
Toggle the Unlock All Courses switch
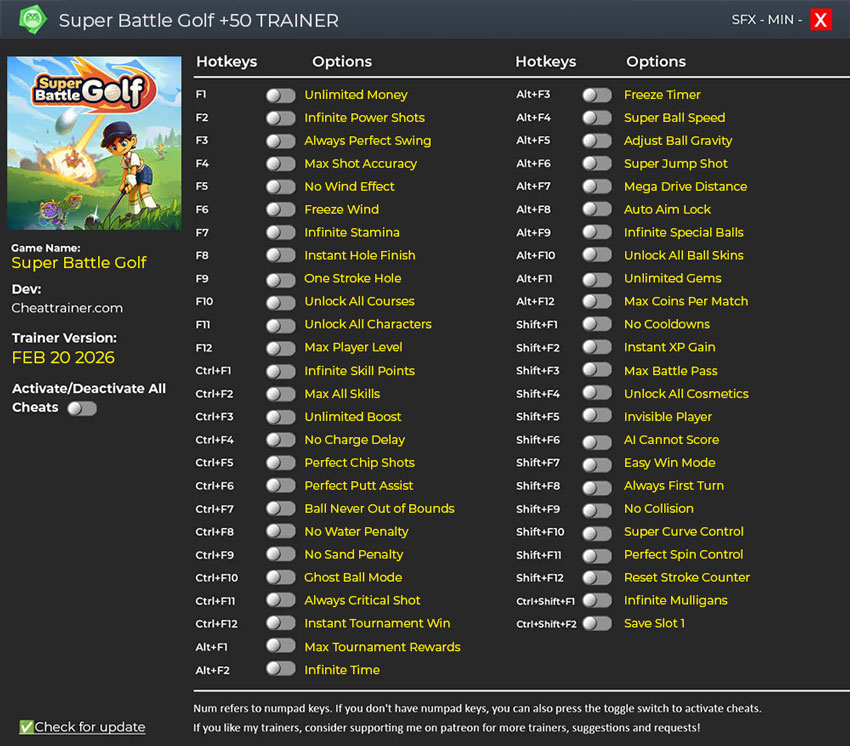280,302
